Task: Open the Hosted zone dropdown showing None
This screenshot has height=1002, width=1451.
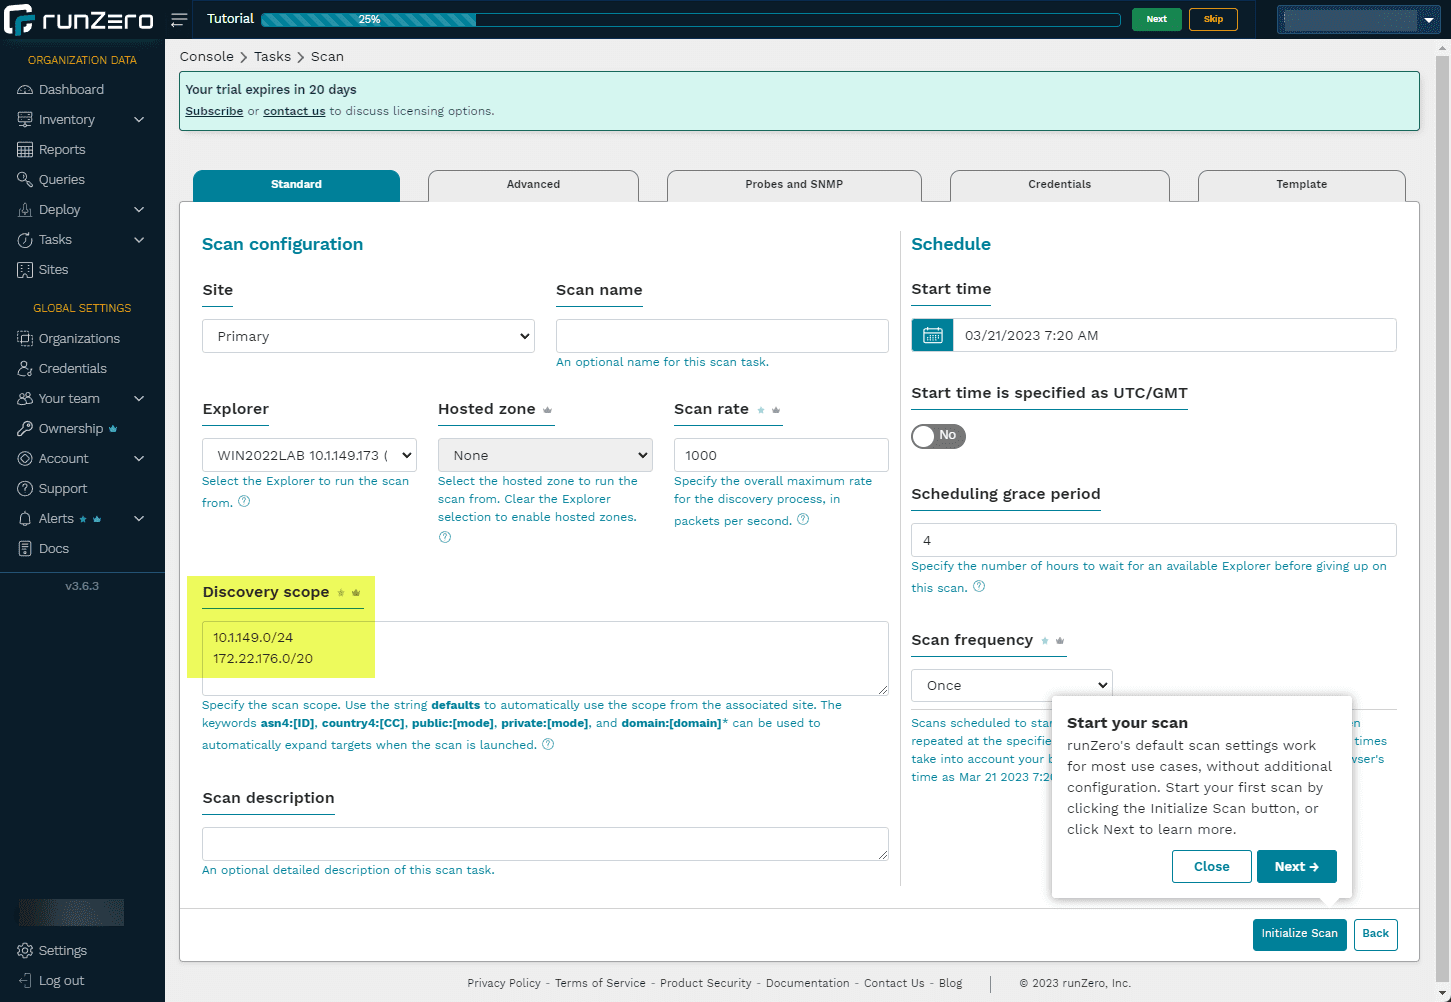Action: click(x=545, y=455)
